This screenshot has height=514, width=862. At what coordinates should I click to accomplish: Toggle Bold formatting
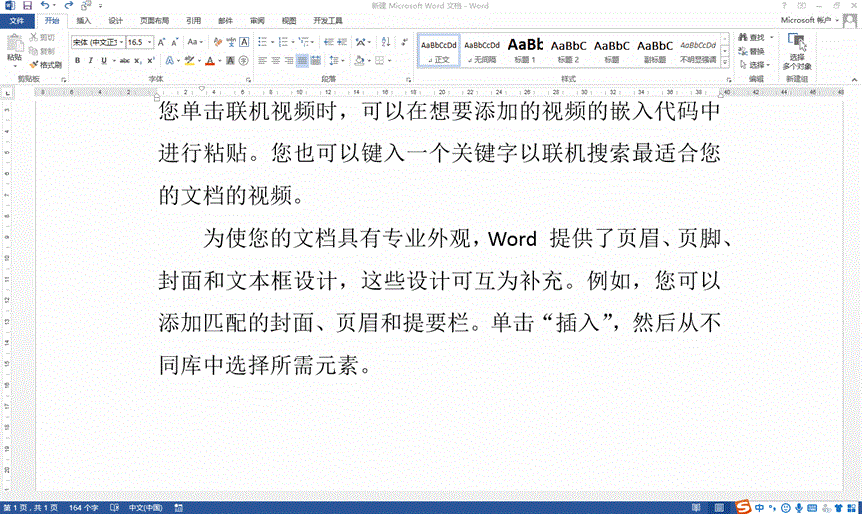[x=77, y=61]
